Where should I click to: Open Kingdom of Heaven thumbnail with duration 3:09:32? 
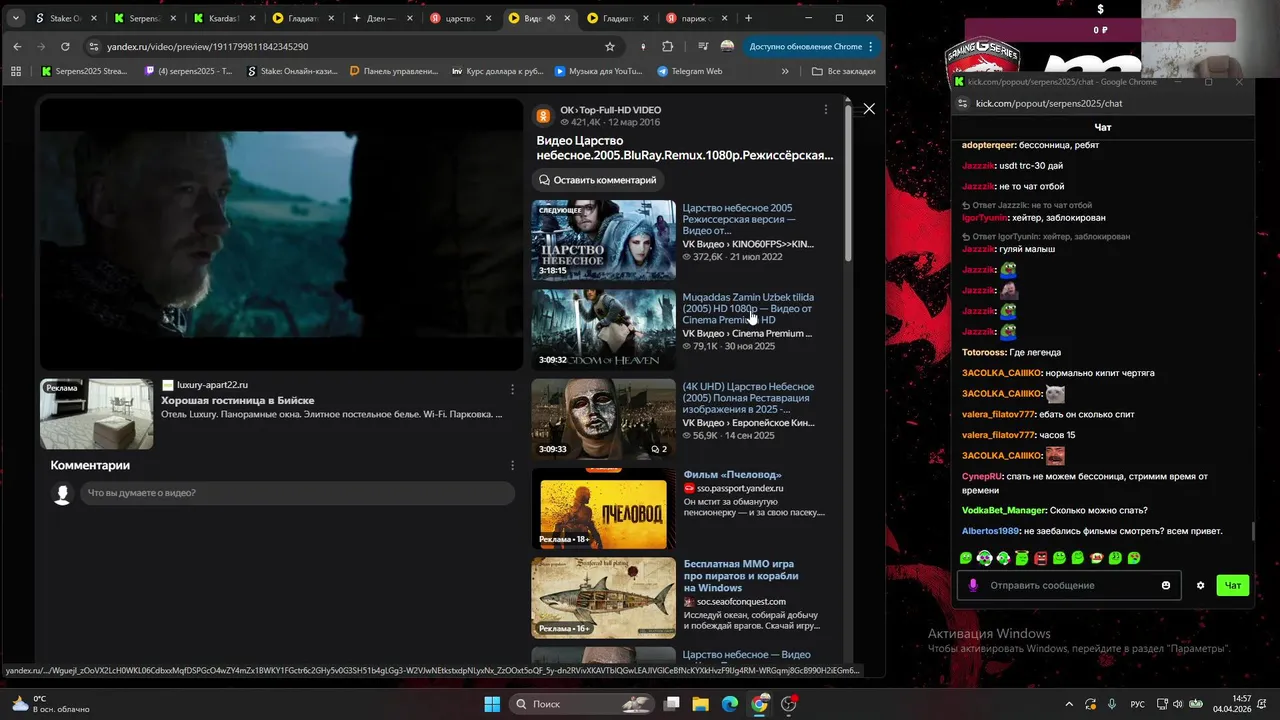click(x=603, y=330)
